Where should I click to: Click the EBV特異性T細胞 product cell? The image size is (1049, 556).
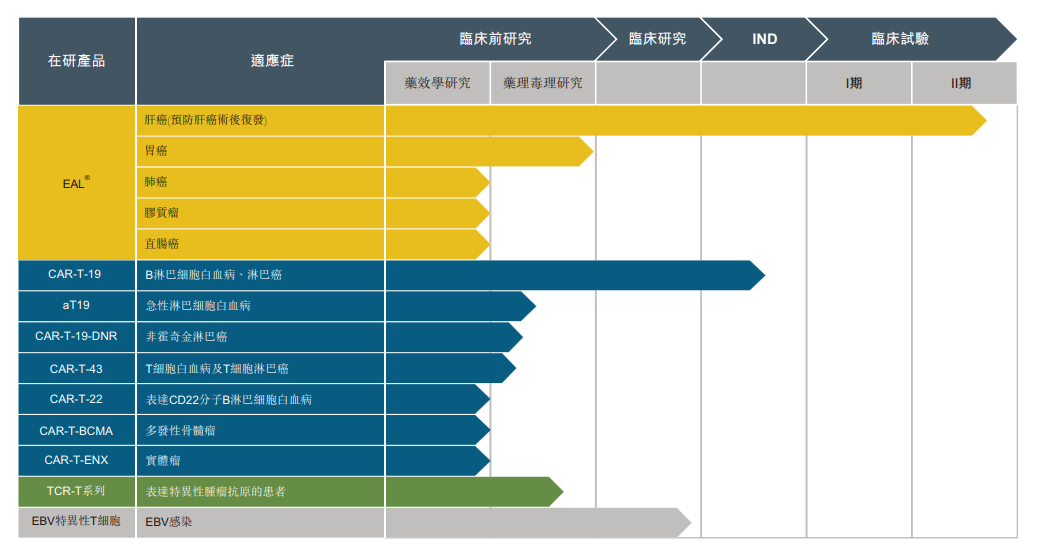(77, 523)
